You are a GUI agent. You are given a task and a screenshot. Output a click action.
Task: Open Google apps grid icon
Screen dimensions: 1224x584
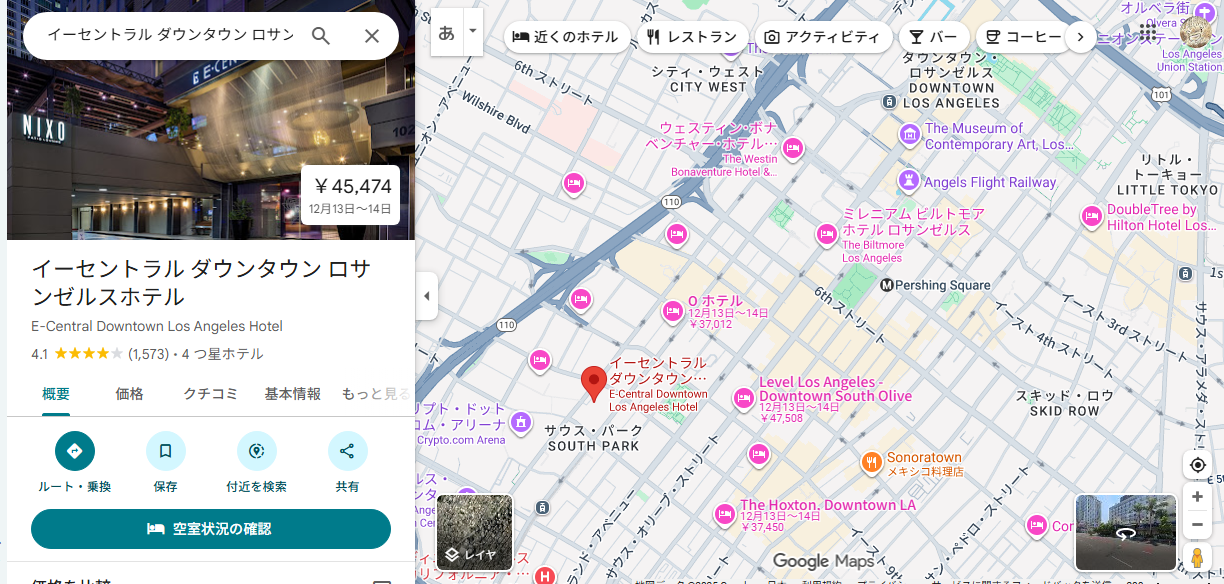click(x=1147, y=34)
